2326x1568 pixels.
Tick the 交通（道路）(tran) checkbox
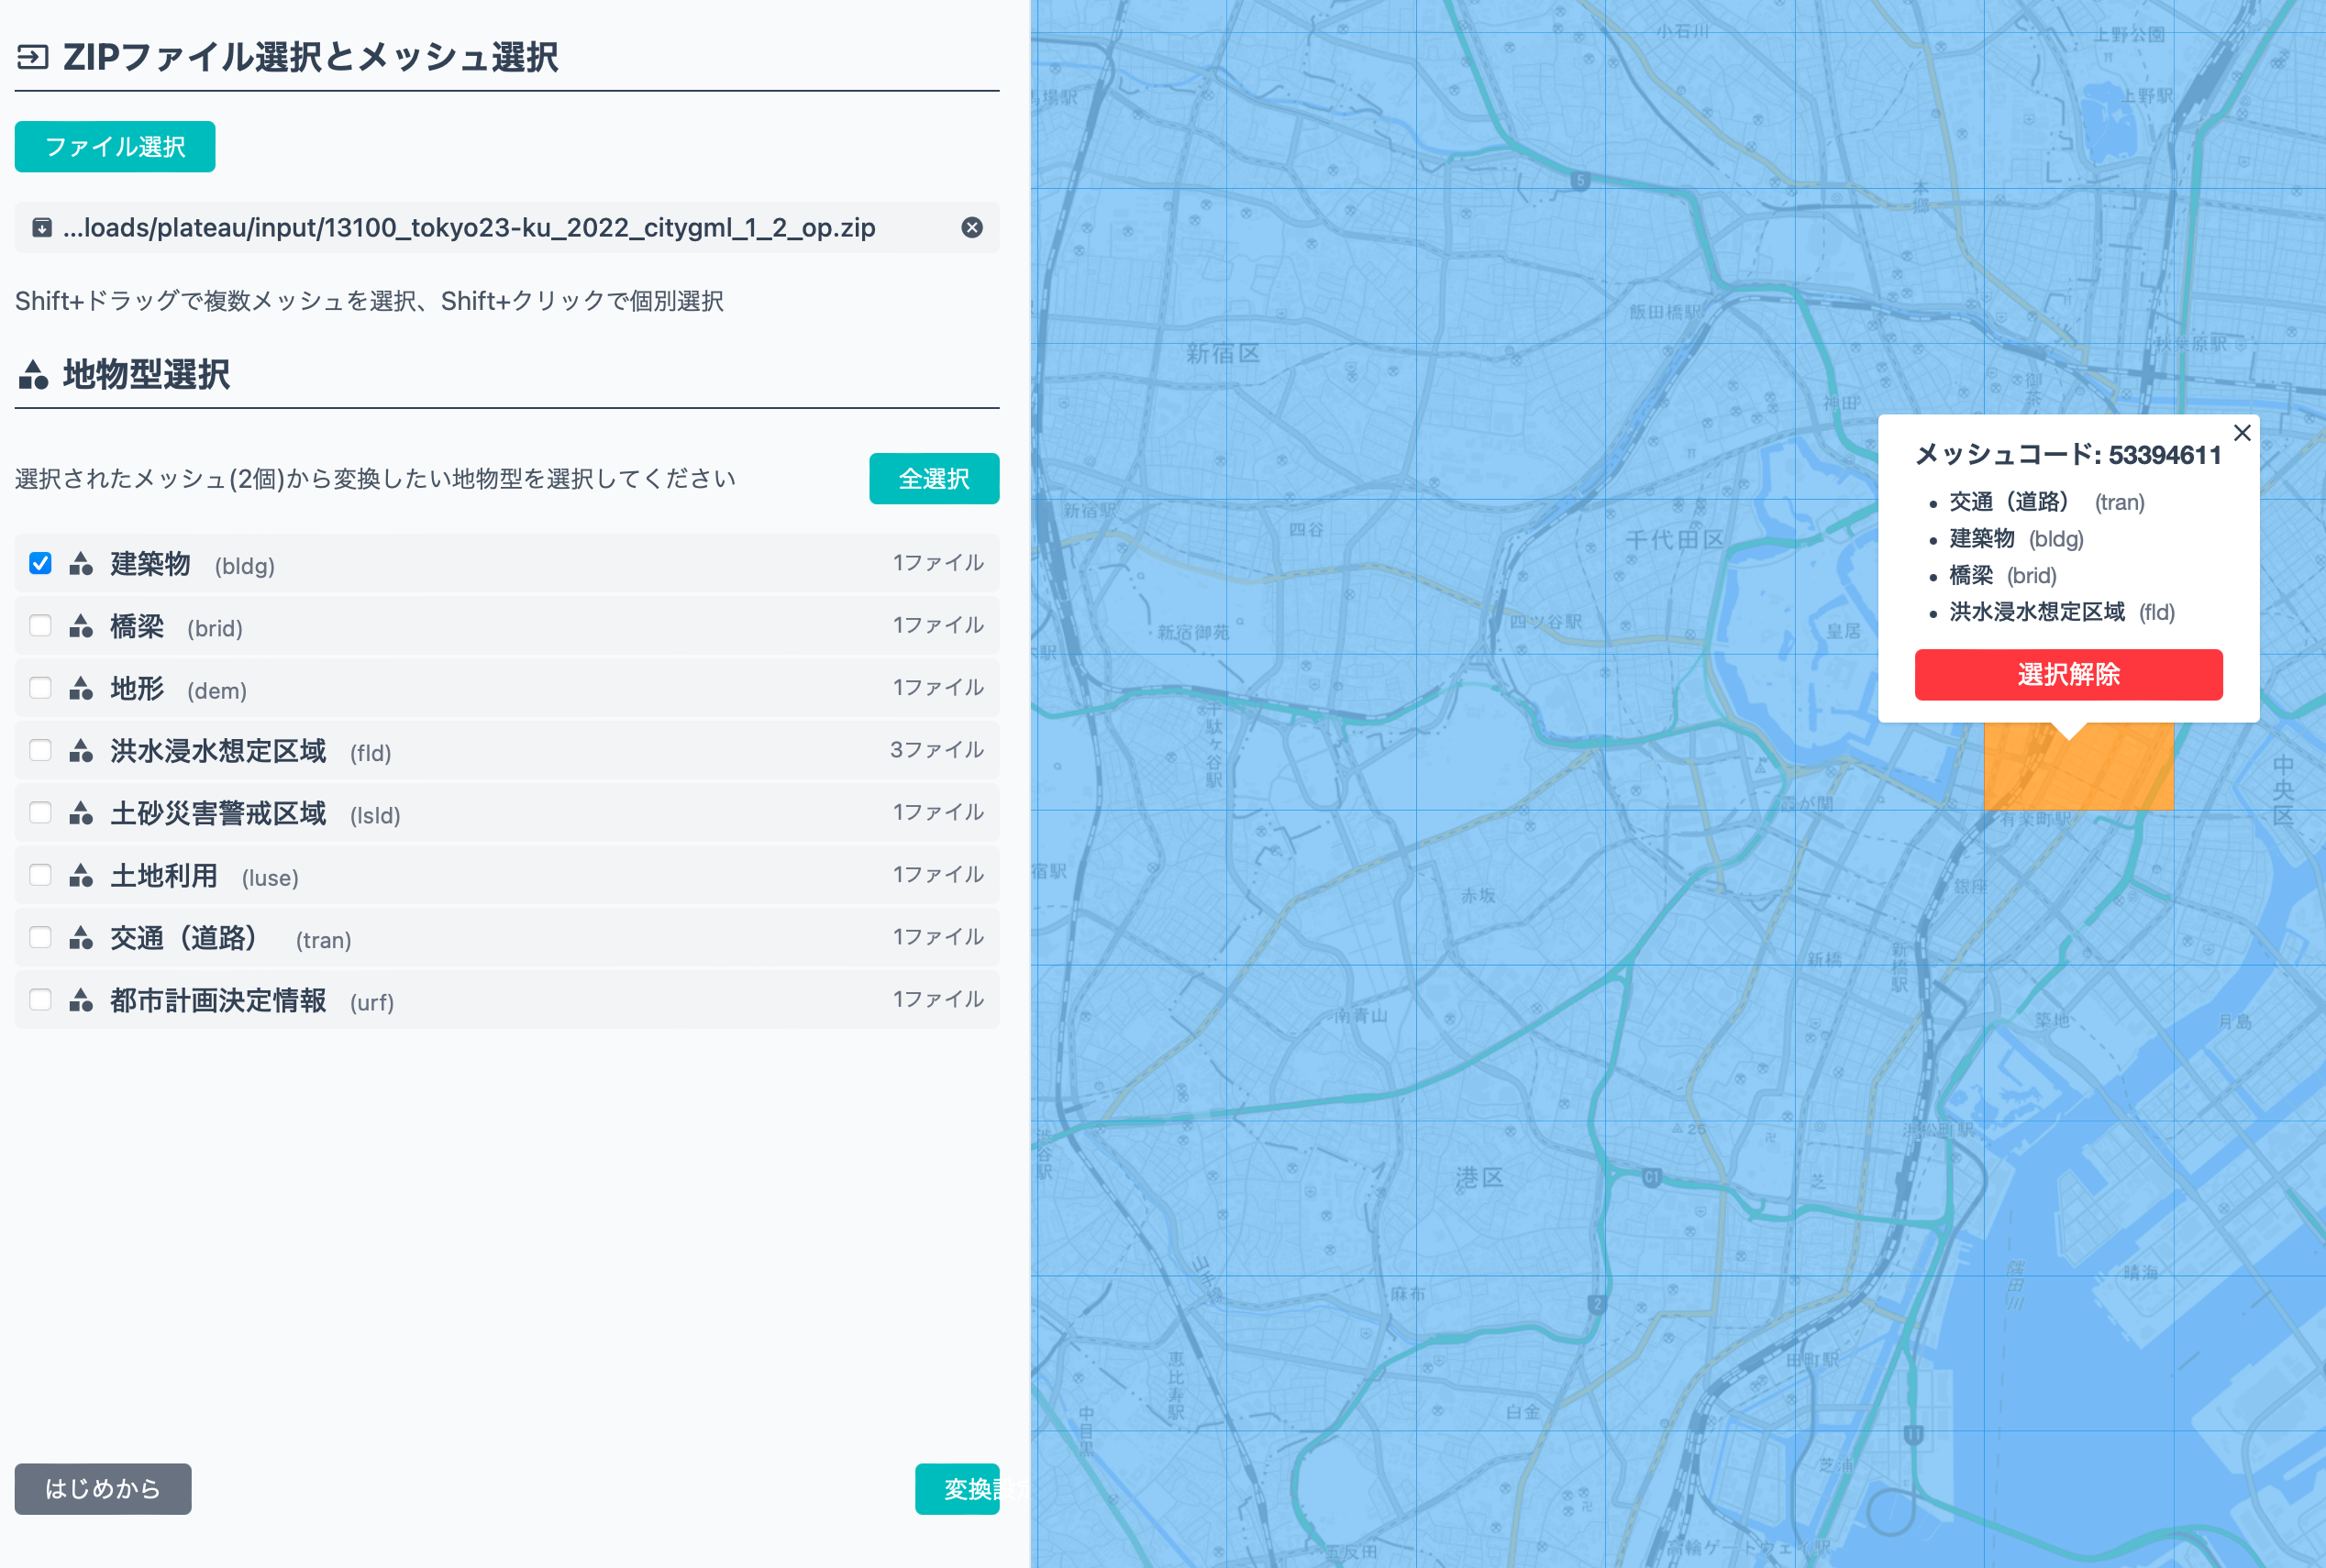40,938
